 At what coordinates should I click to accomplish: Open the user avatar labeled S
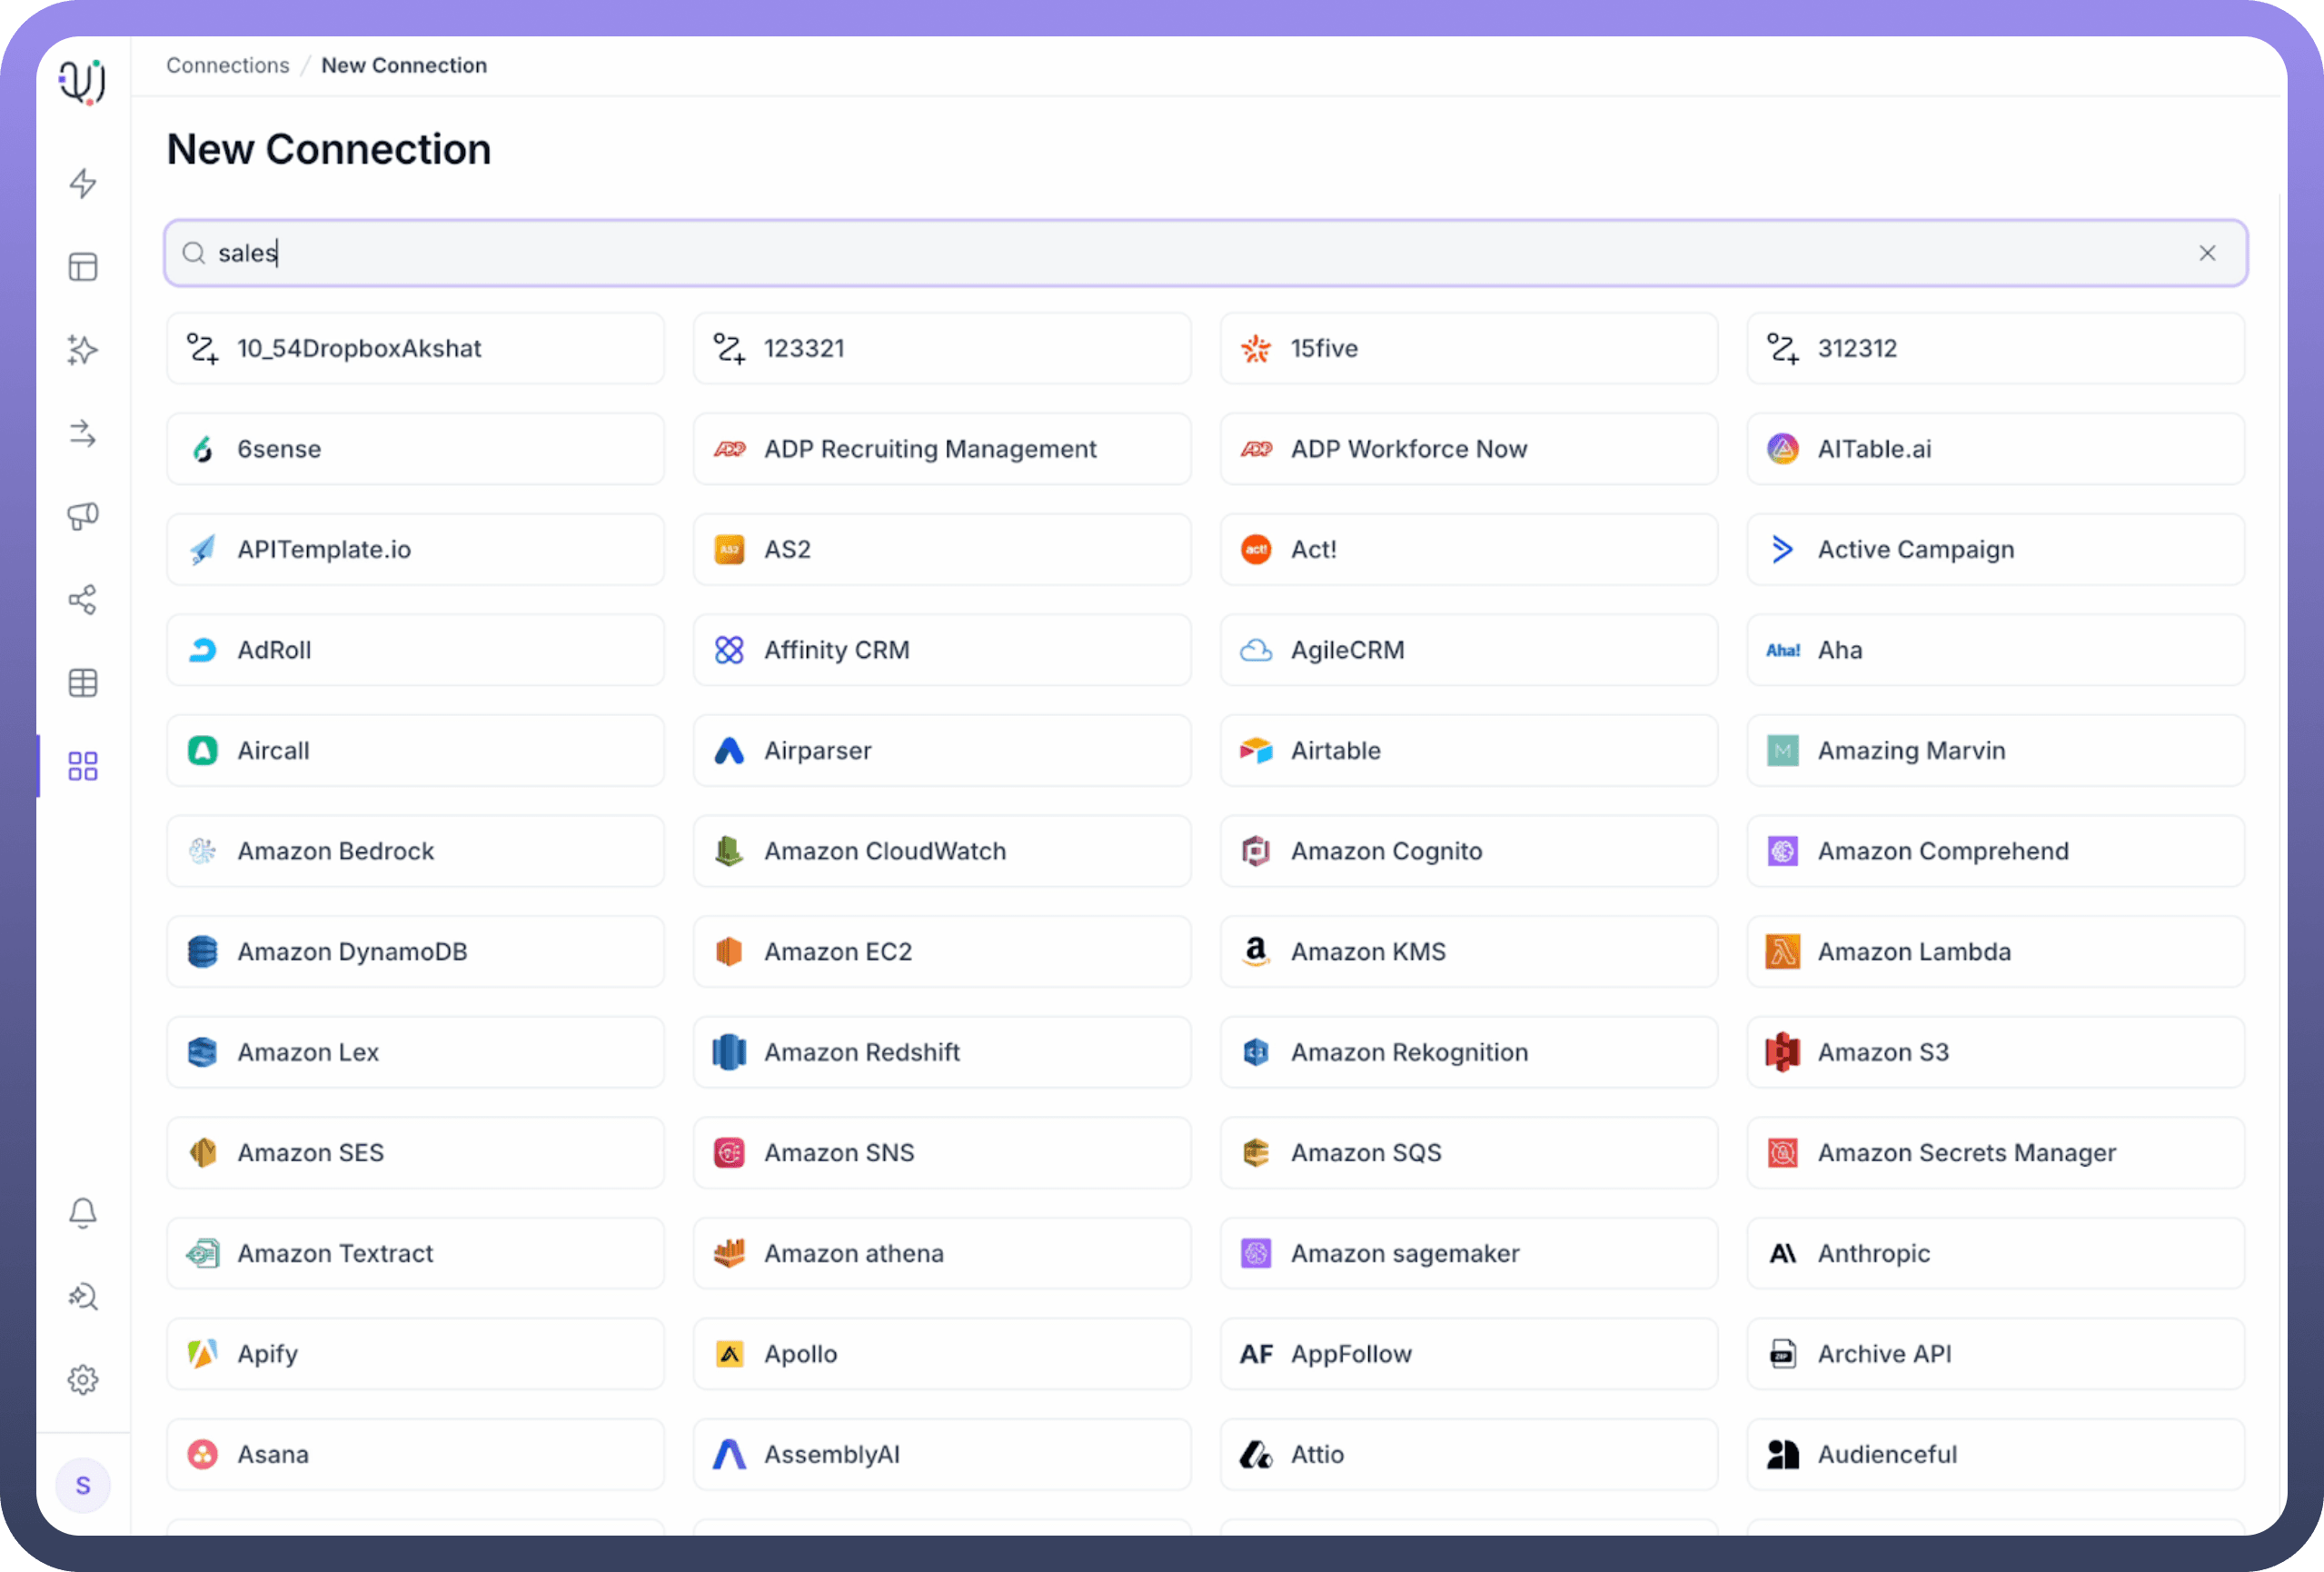[83, 1486]
